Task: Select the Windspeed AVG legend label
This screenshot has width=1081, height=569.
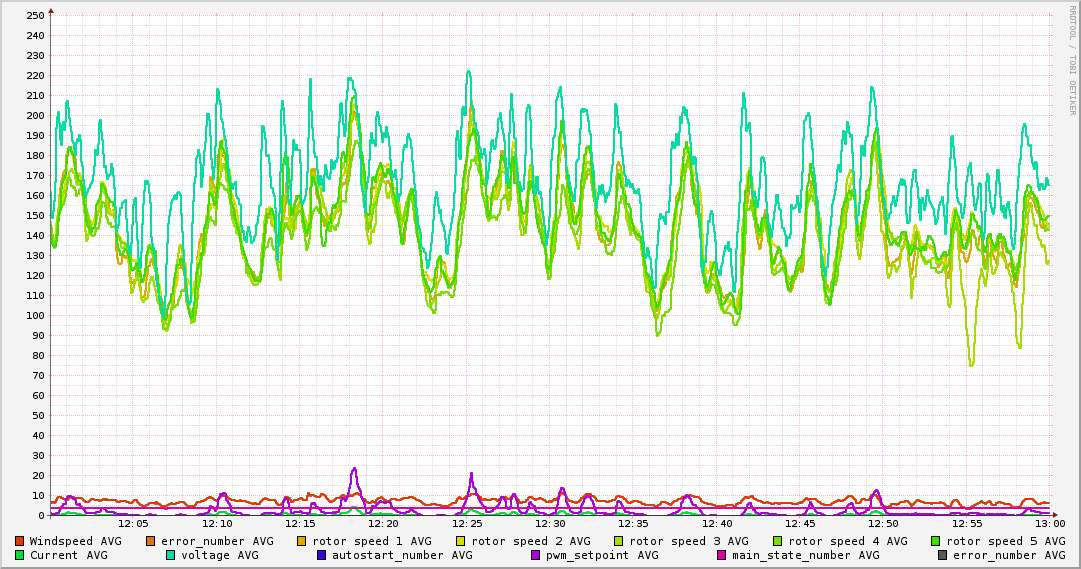Action: (75, 541)
